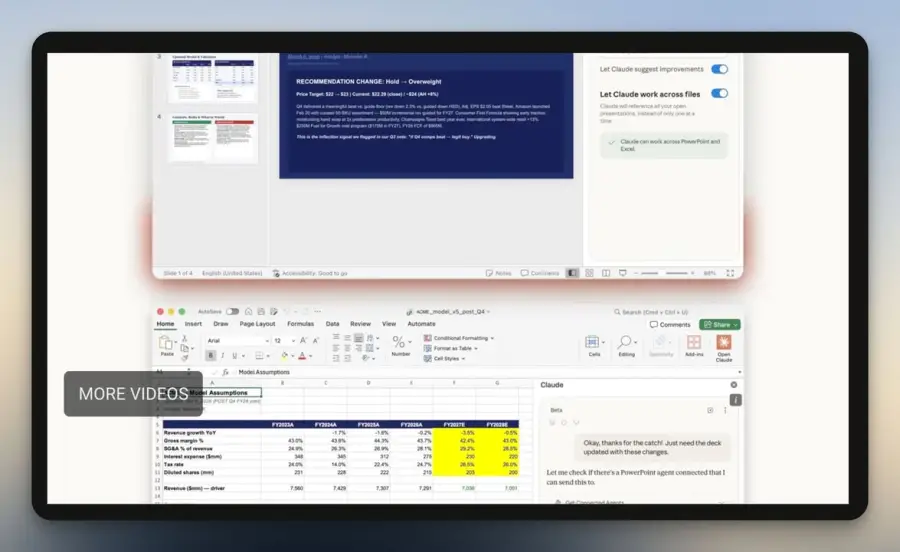Select slide 4 thumbnail in PowerPoint

point(213,138)
